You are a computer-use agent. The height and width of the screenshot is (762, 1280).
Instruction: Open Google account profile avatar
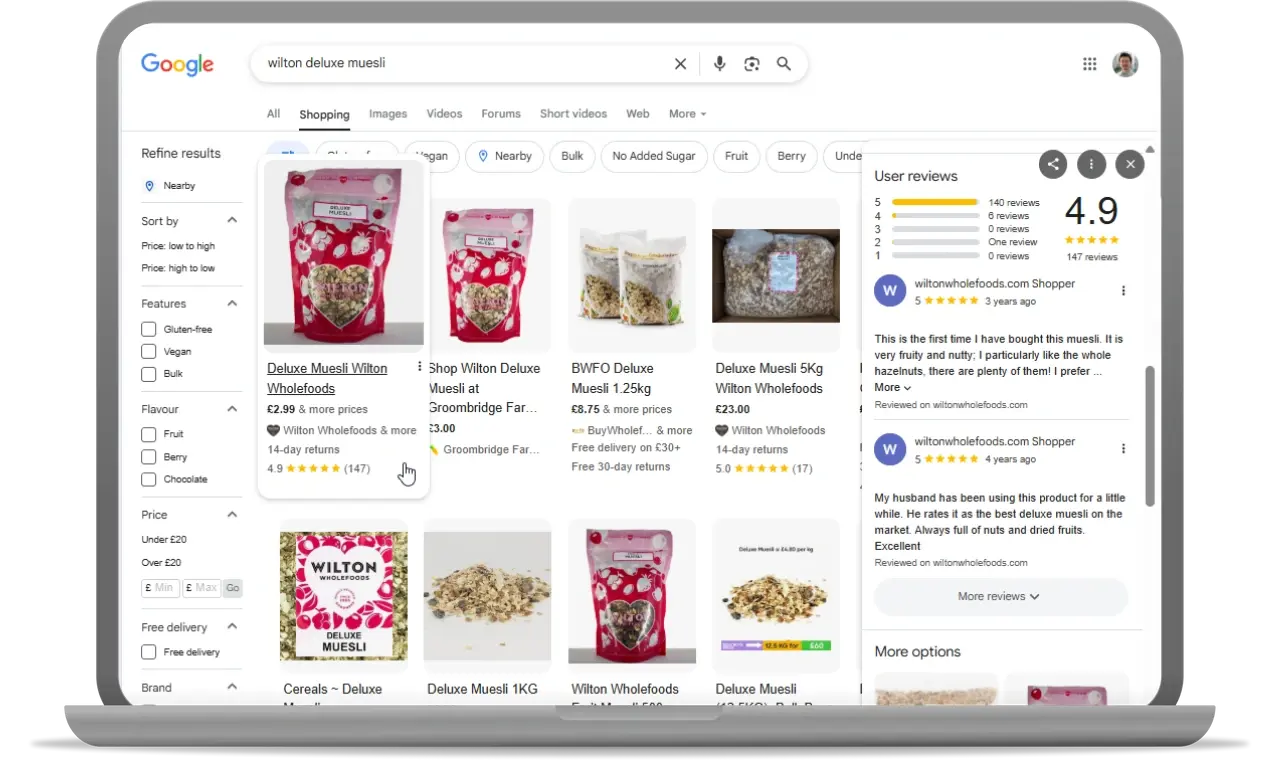1125,64
